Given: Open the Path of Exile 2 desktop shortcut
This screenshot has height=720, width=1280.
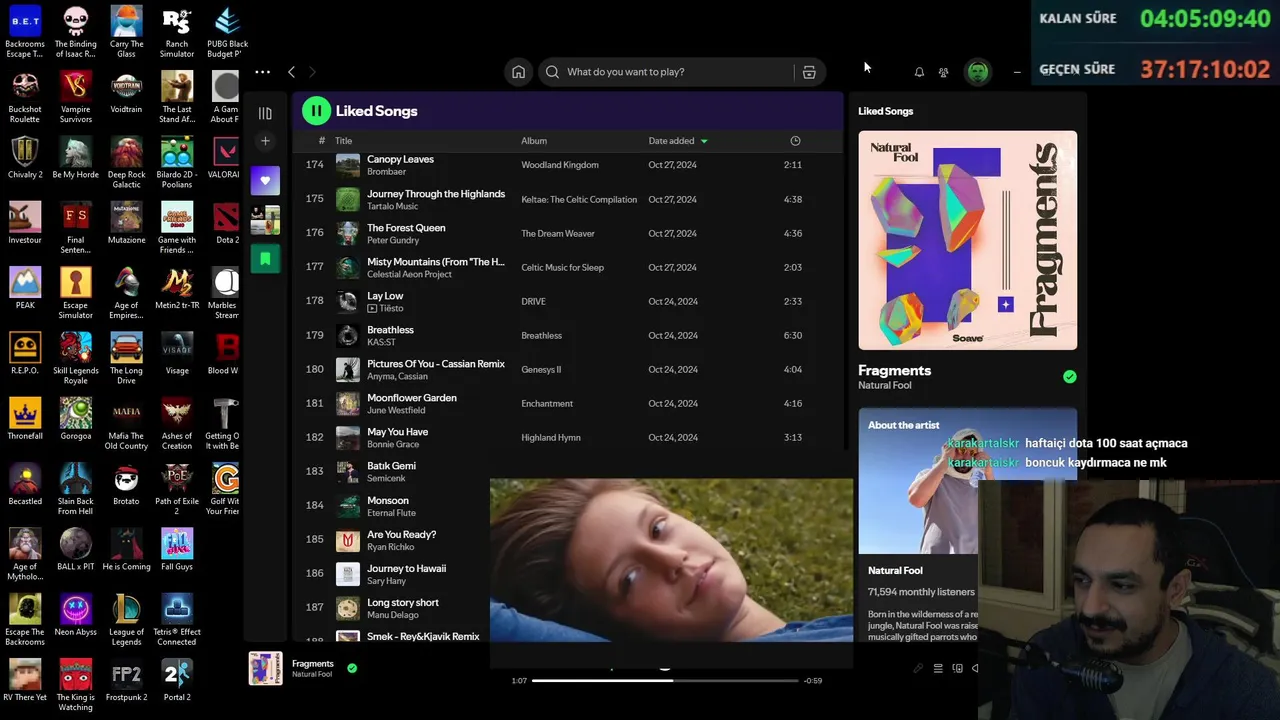Looking at the screenshot, I should click(177, 489).
